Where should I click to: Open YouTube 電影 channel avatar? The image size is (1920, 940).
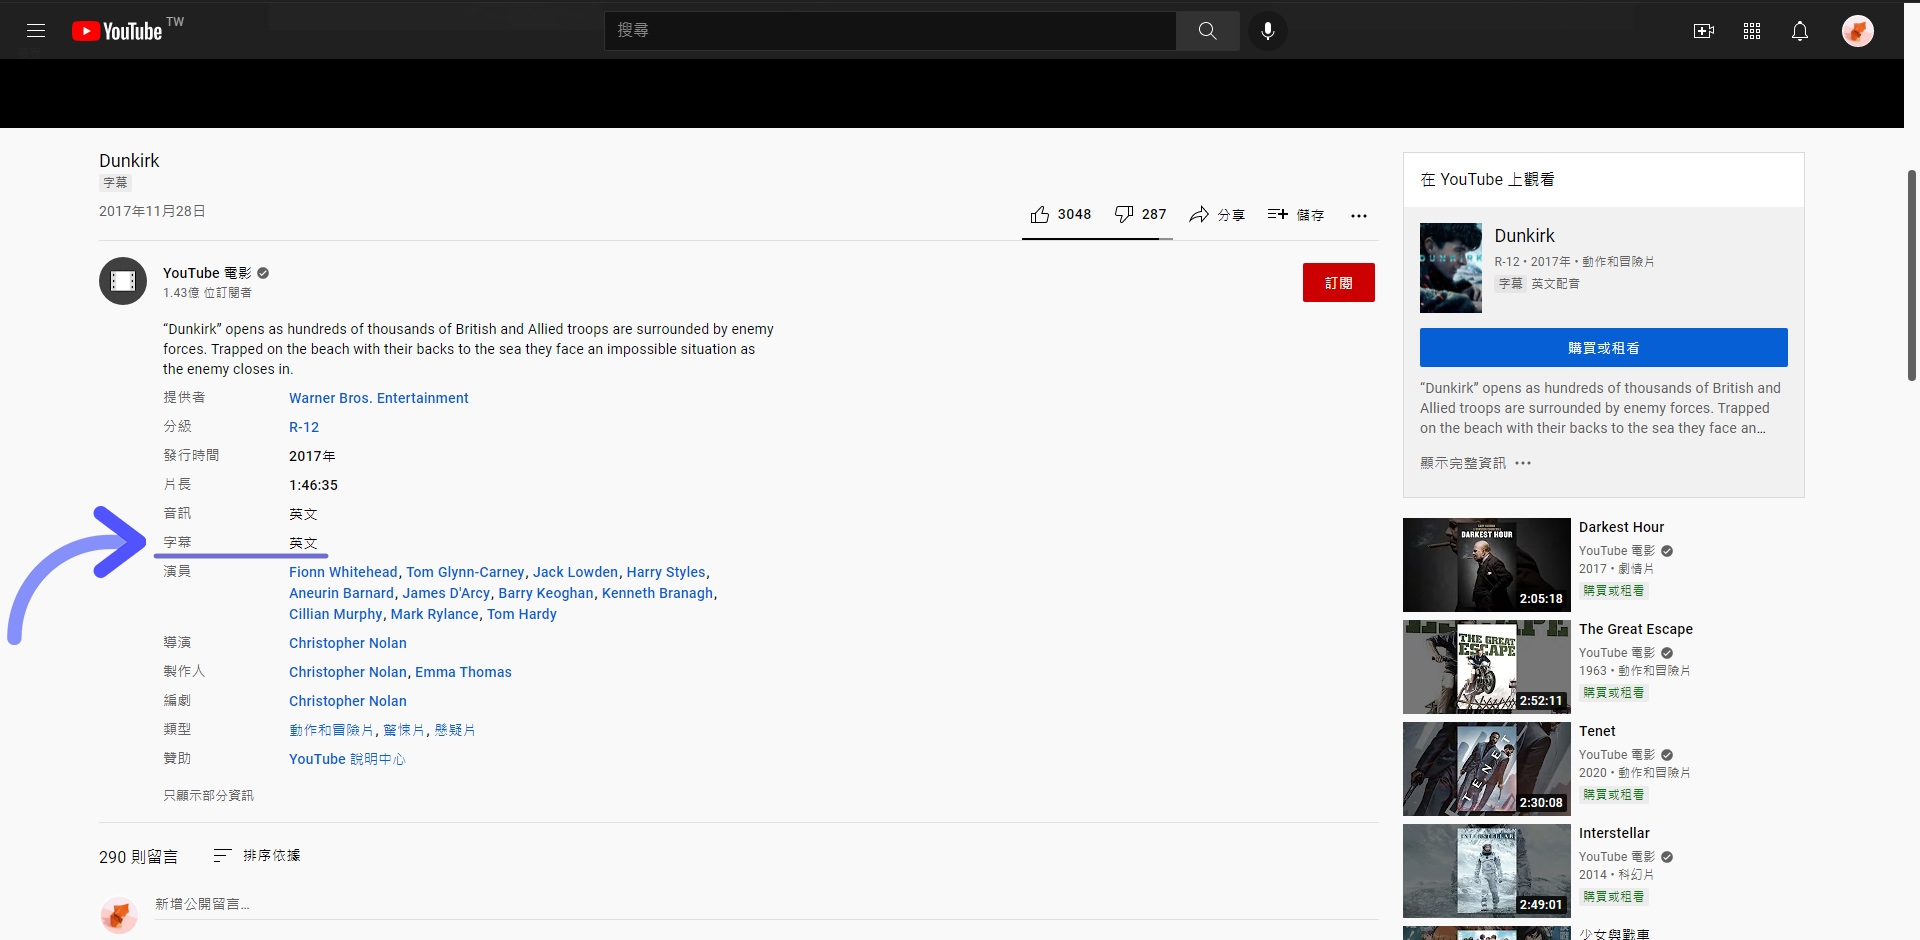pyautogui.click(x=123, y=281)
